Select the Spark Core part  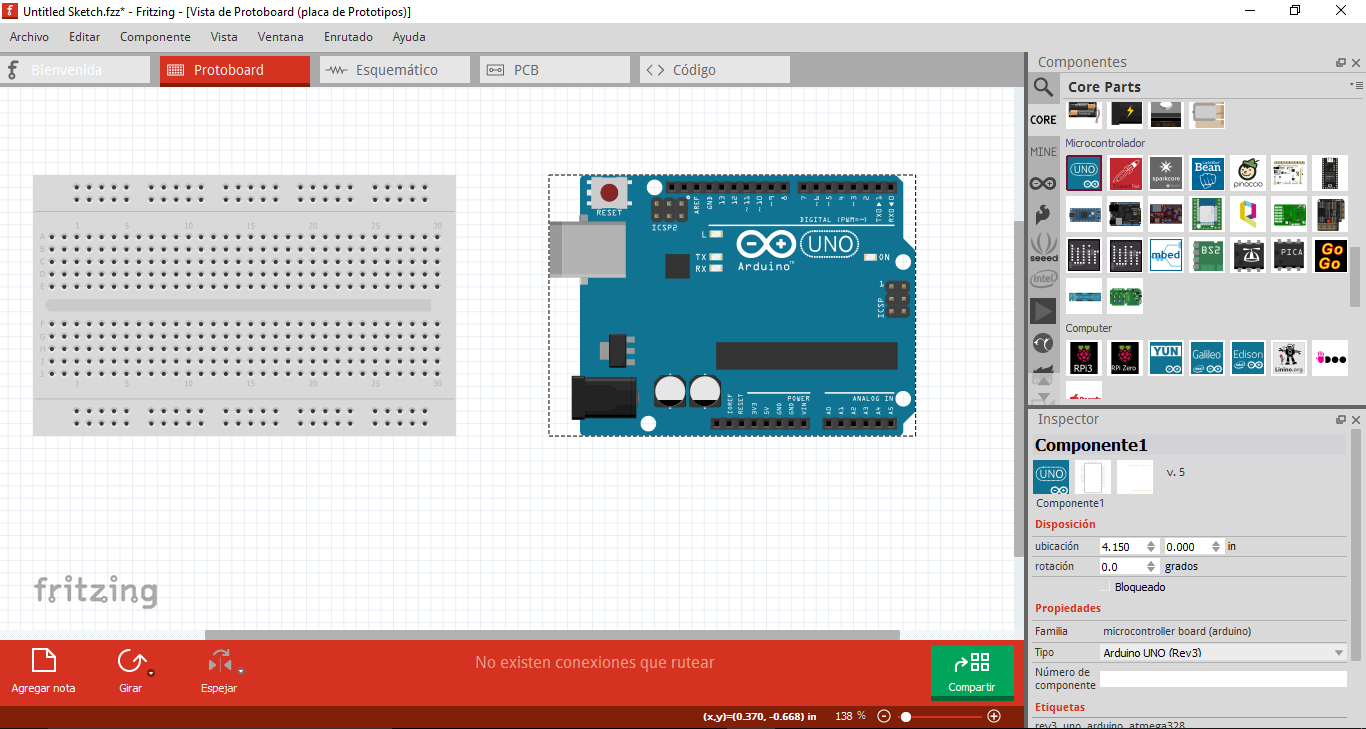point(1166,172)
